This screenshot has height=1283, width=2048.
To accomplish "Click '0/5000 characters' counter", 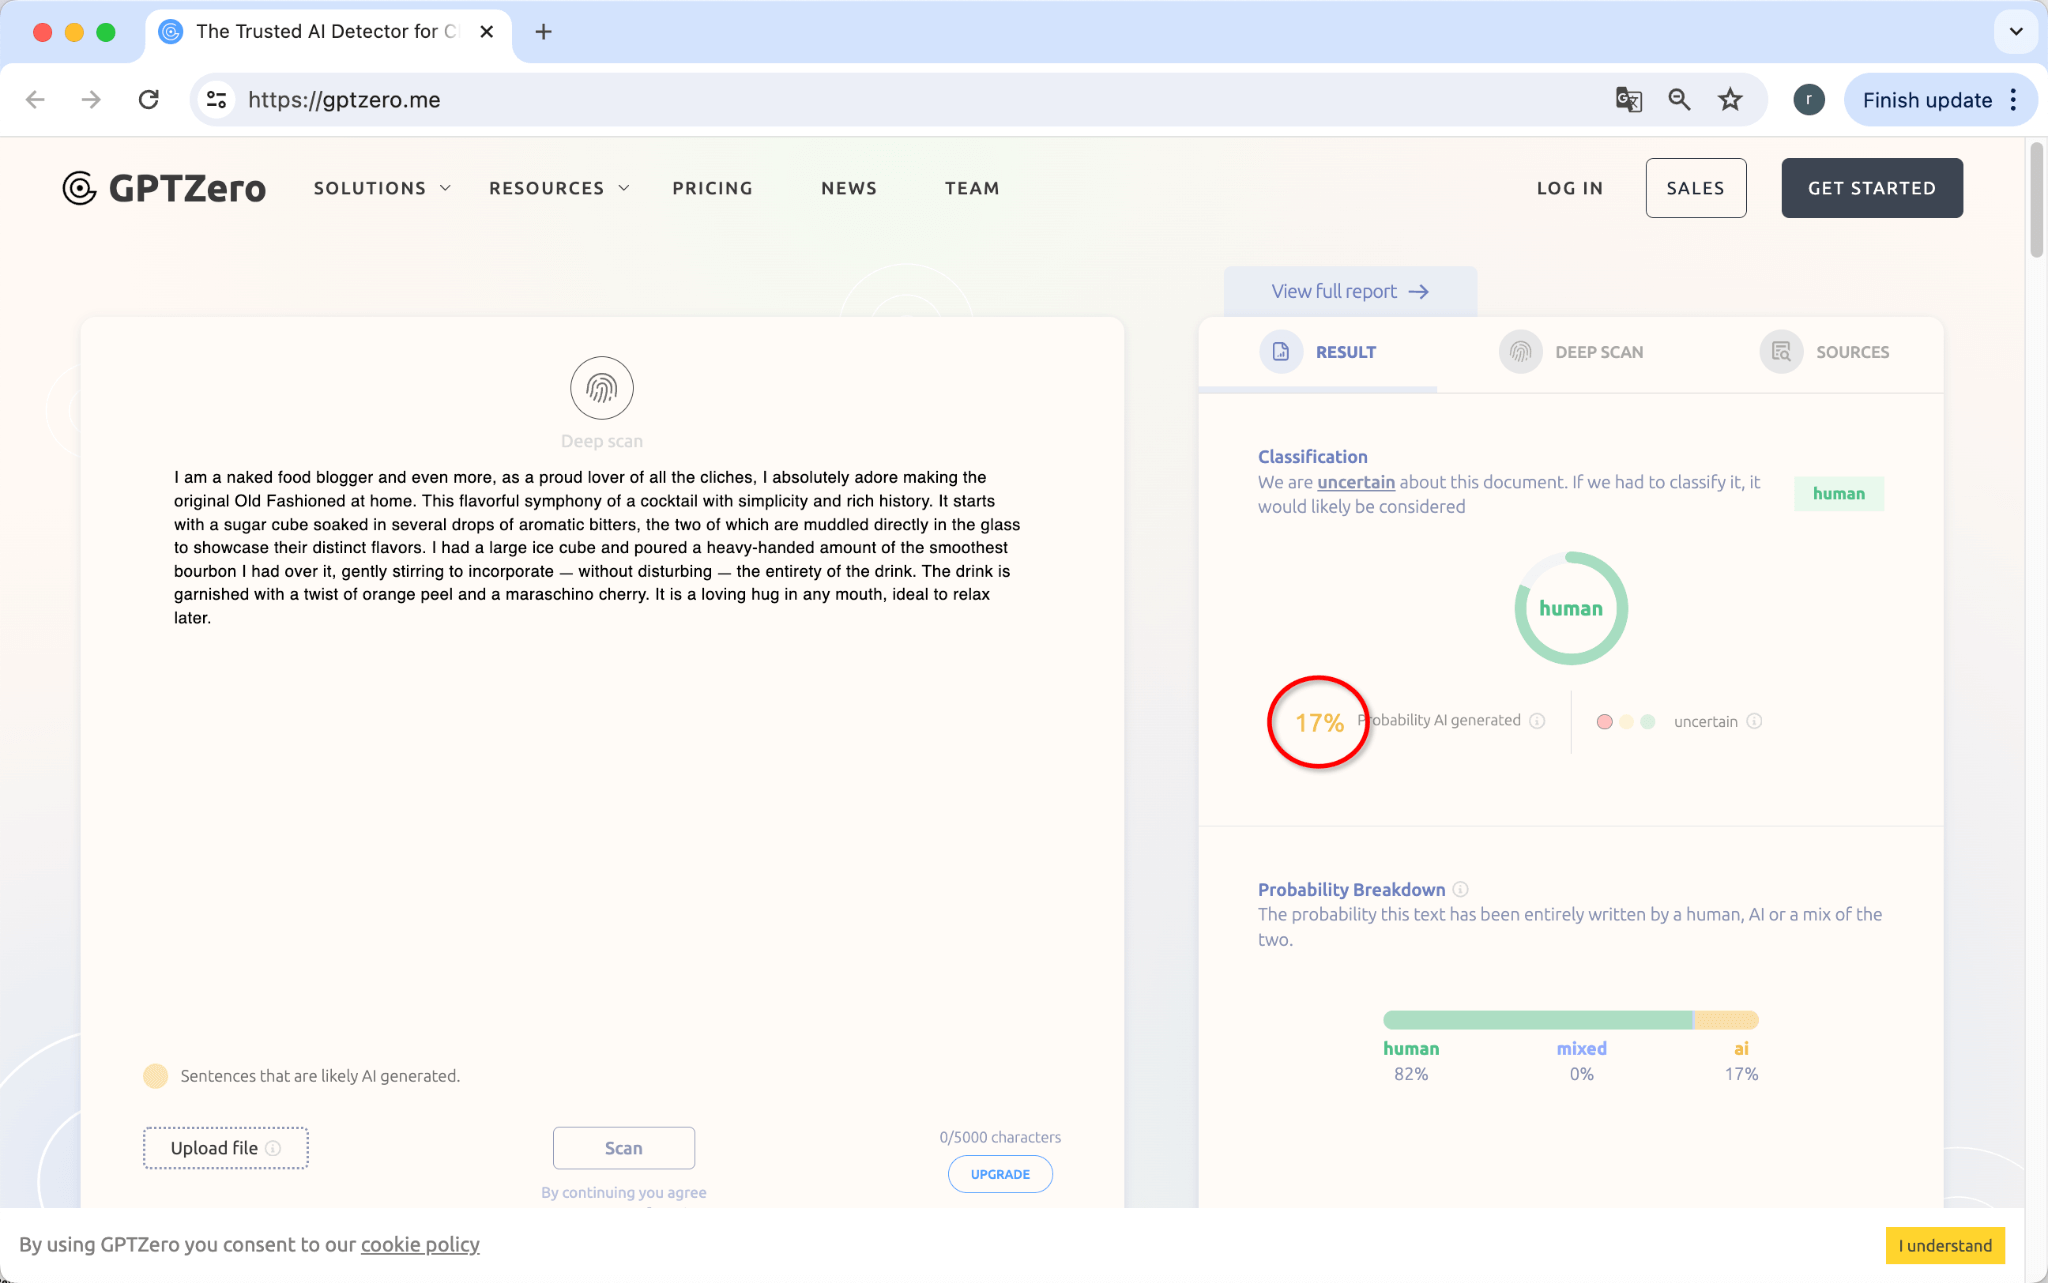I will [1000, 1137].
